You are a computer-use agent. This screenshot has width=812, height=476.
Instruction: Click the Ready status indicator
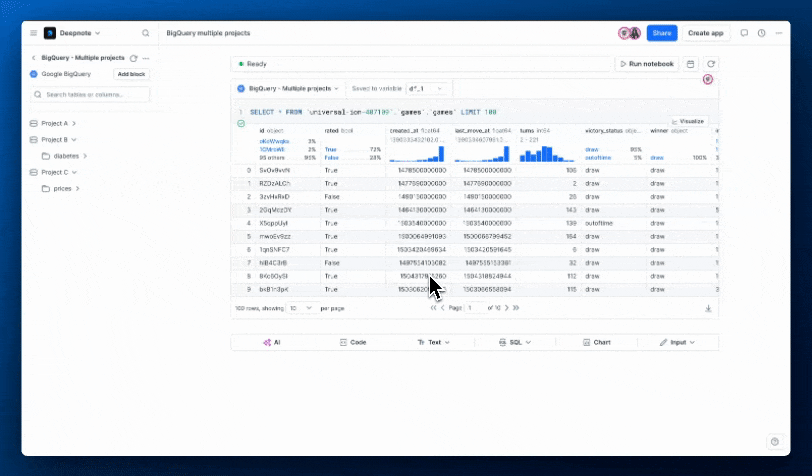[x=252, y=64]
